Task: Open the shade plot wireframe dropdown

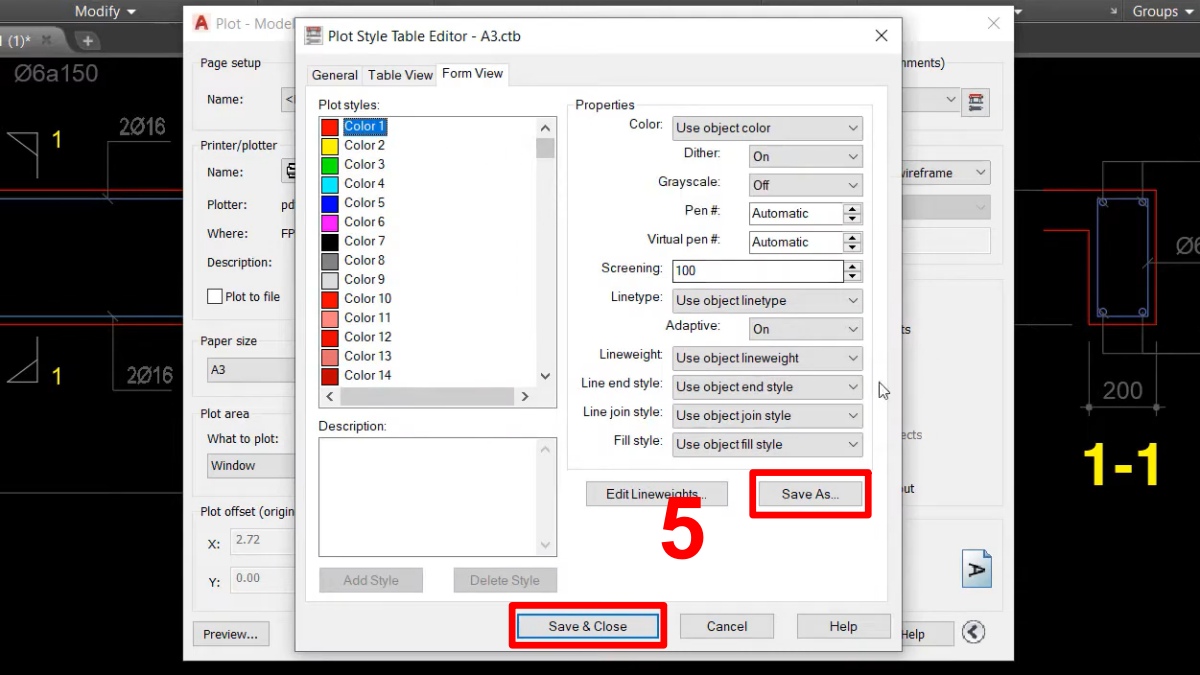Action: click(945, 173)
